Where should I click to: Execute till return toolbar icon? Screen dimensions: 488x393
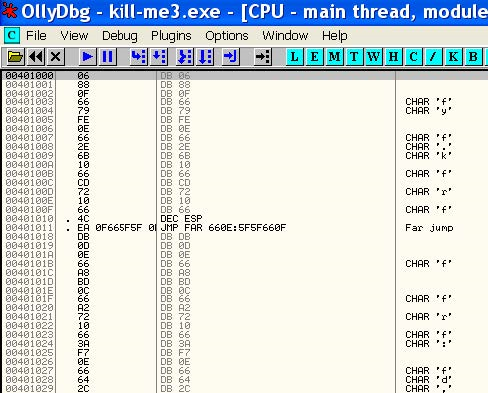click(x=230, y=57)
